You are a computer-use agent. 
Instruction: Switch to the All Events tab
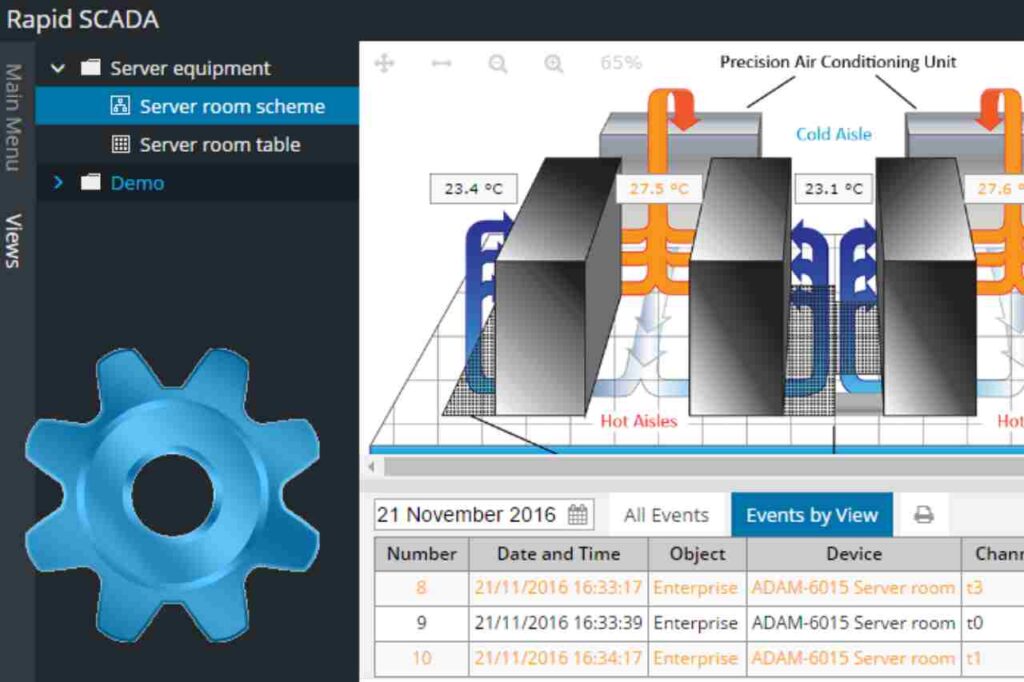(x=666, y=514)
